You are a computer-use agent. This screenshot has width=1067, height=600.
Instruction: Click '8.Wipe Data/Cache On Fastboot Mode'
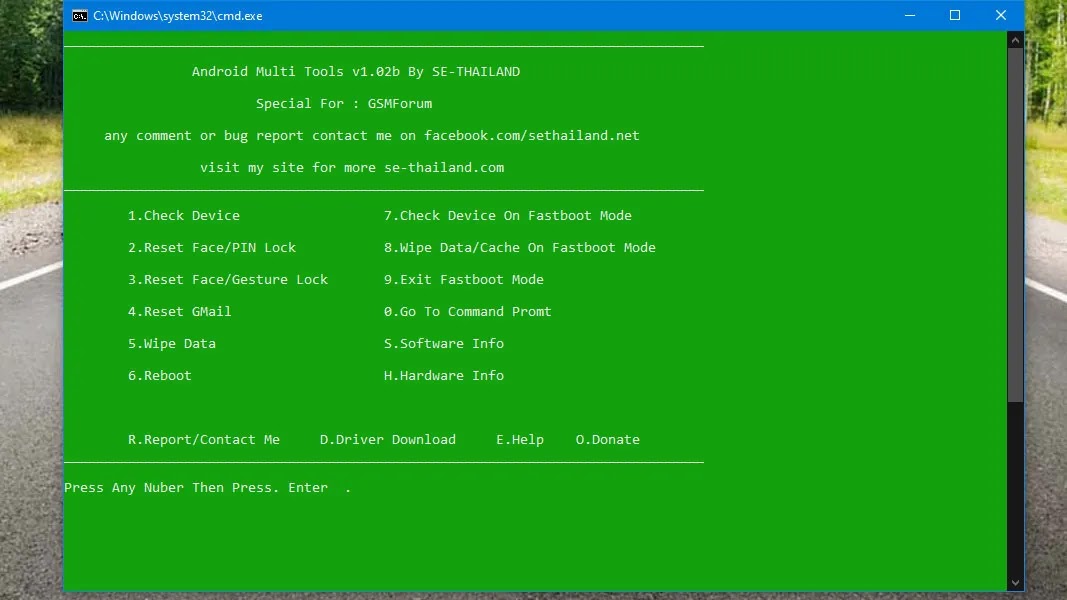[520, 248]
